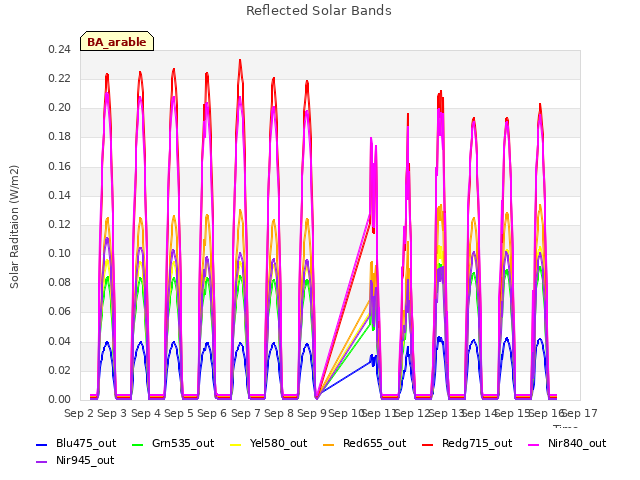
Task: Click the Sep 3 x-axis tick label
Action: point(112,413)
